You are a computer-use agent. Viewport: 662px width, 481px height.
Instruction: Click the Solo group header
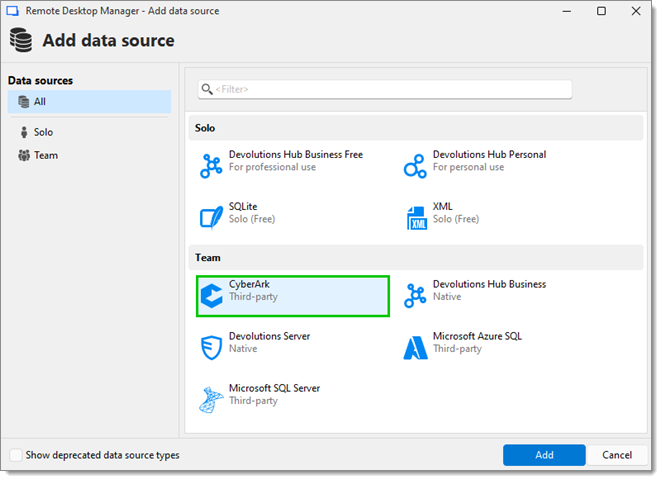tap(416, 128)
